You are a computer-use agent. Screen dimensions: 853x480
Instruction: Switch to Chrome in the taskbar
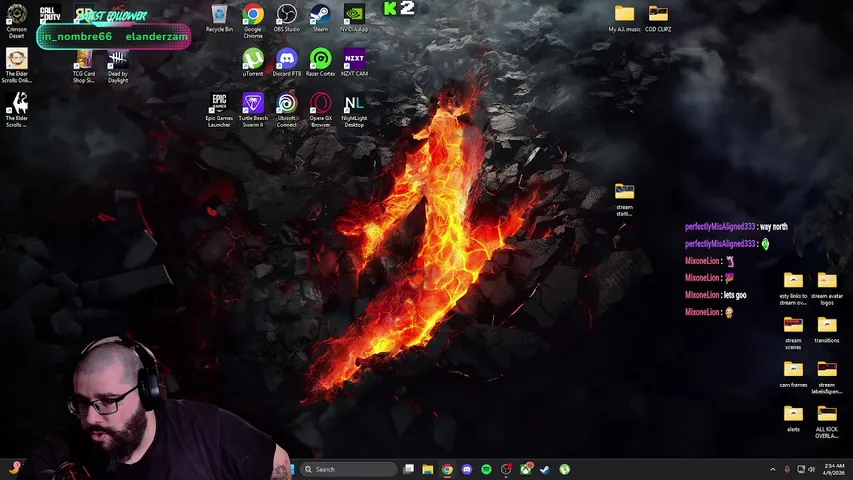(447, 469)
